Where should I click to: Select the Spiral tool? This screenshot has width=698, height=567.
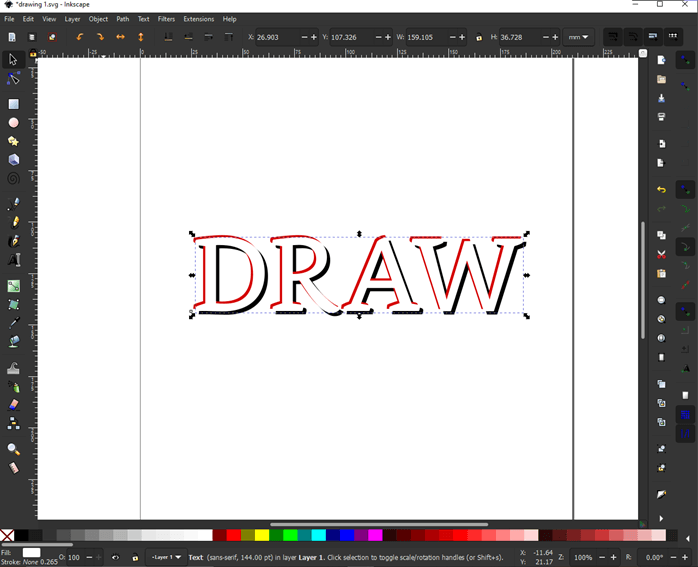(x=13, y=178)
